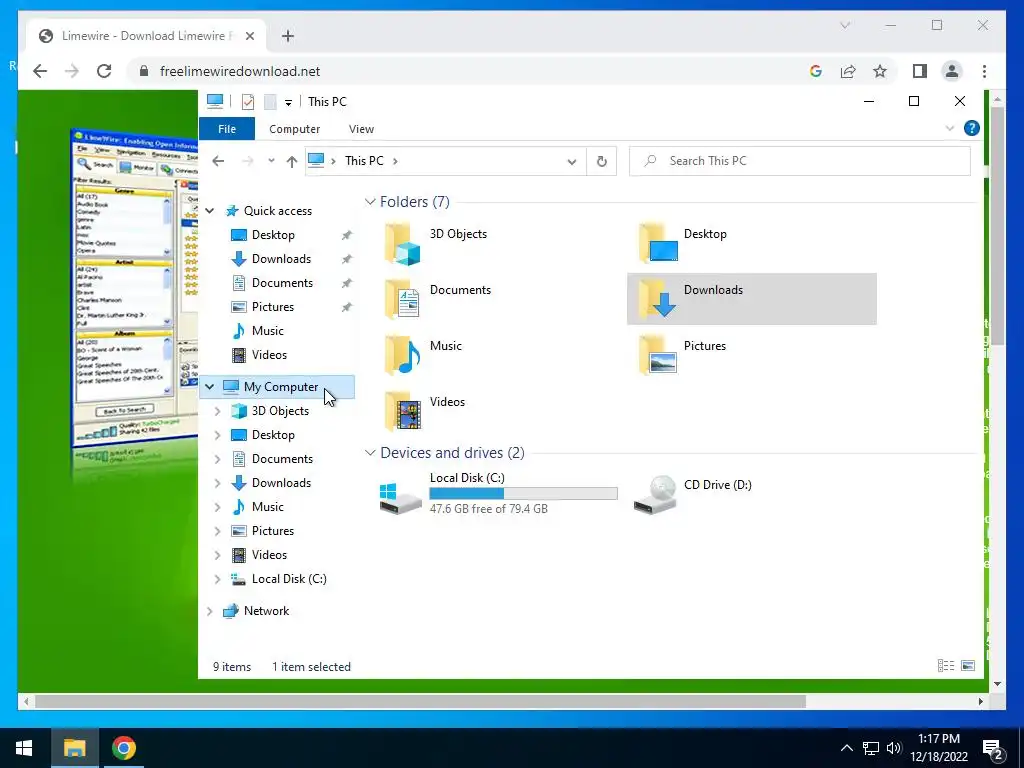
Task: Open recent locations dropdown arrow
Action: tap(271, 161)
